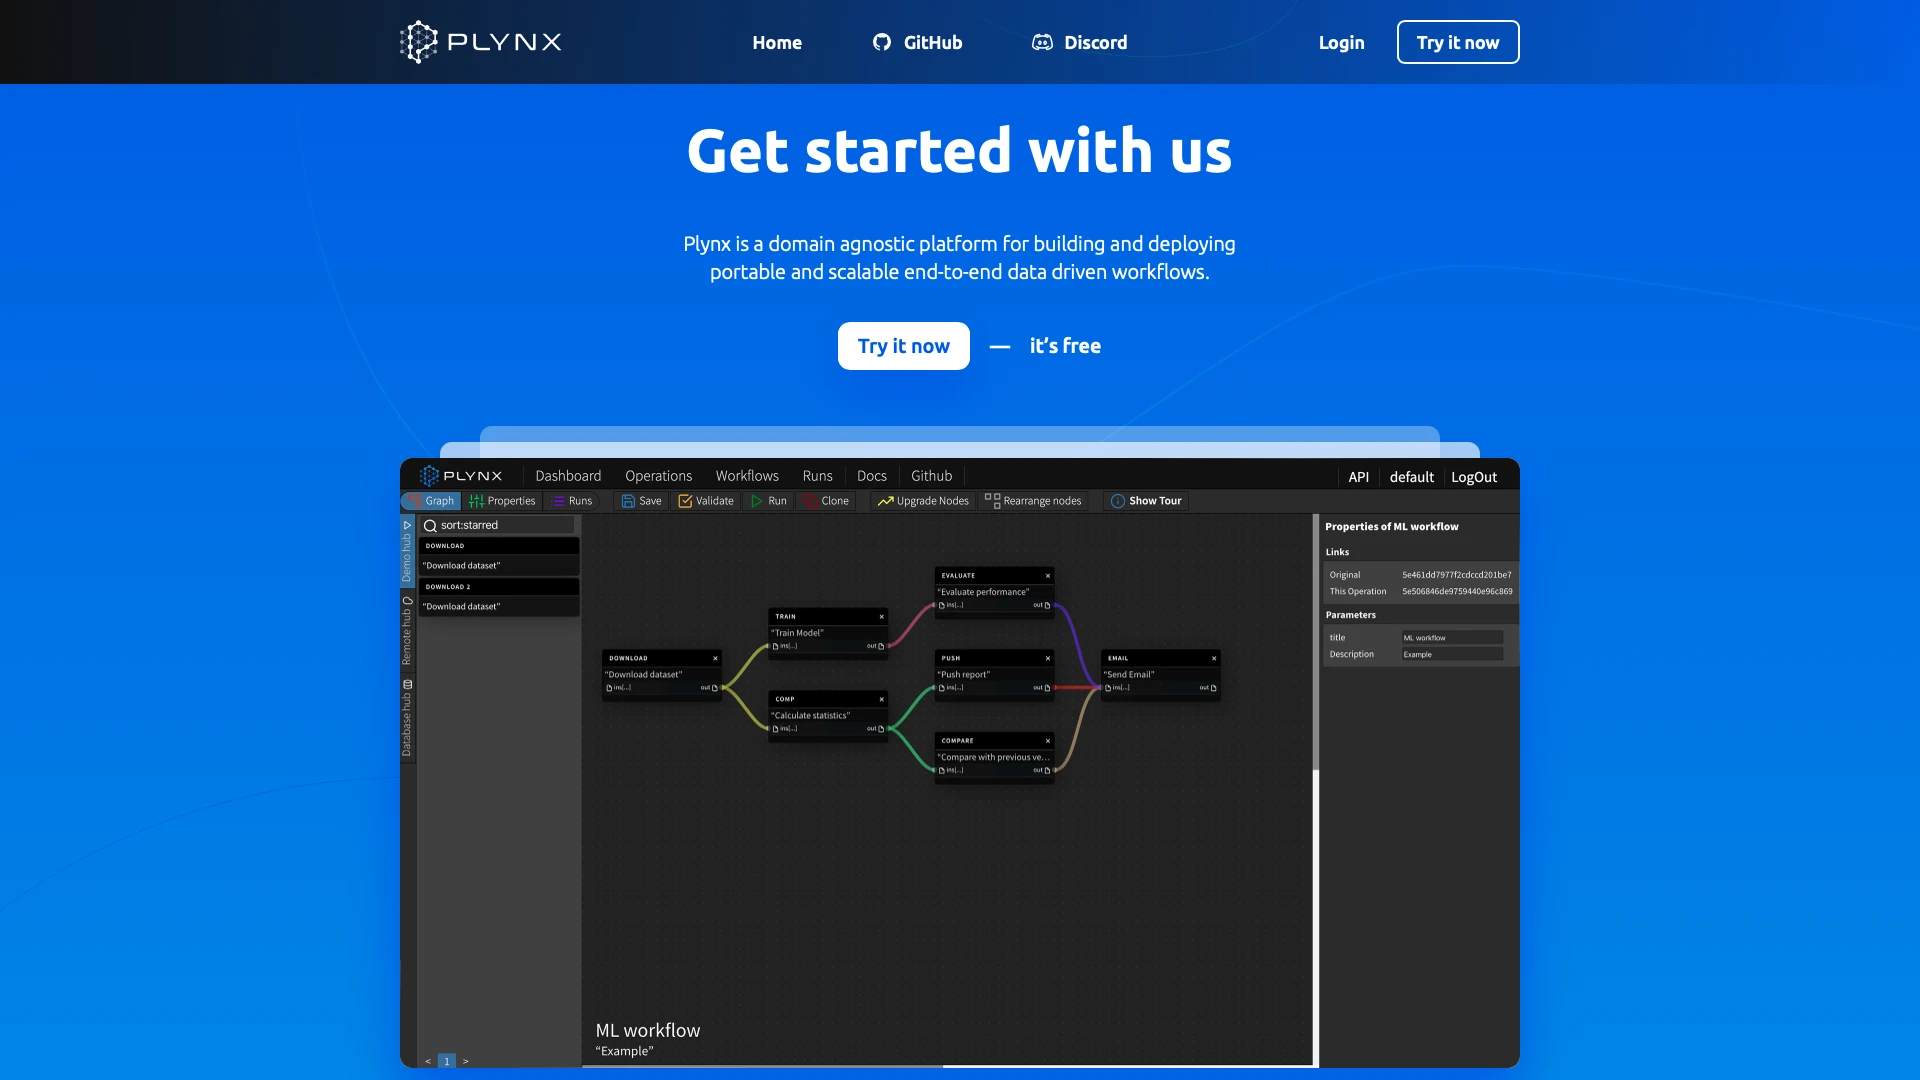Expand the Demo hub side tab

coord(407,551)
